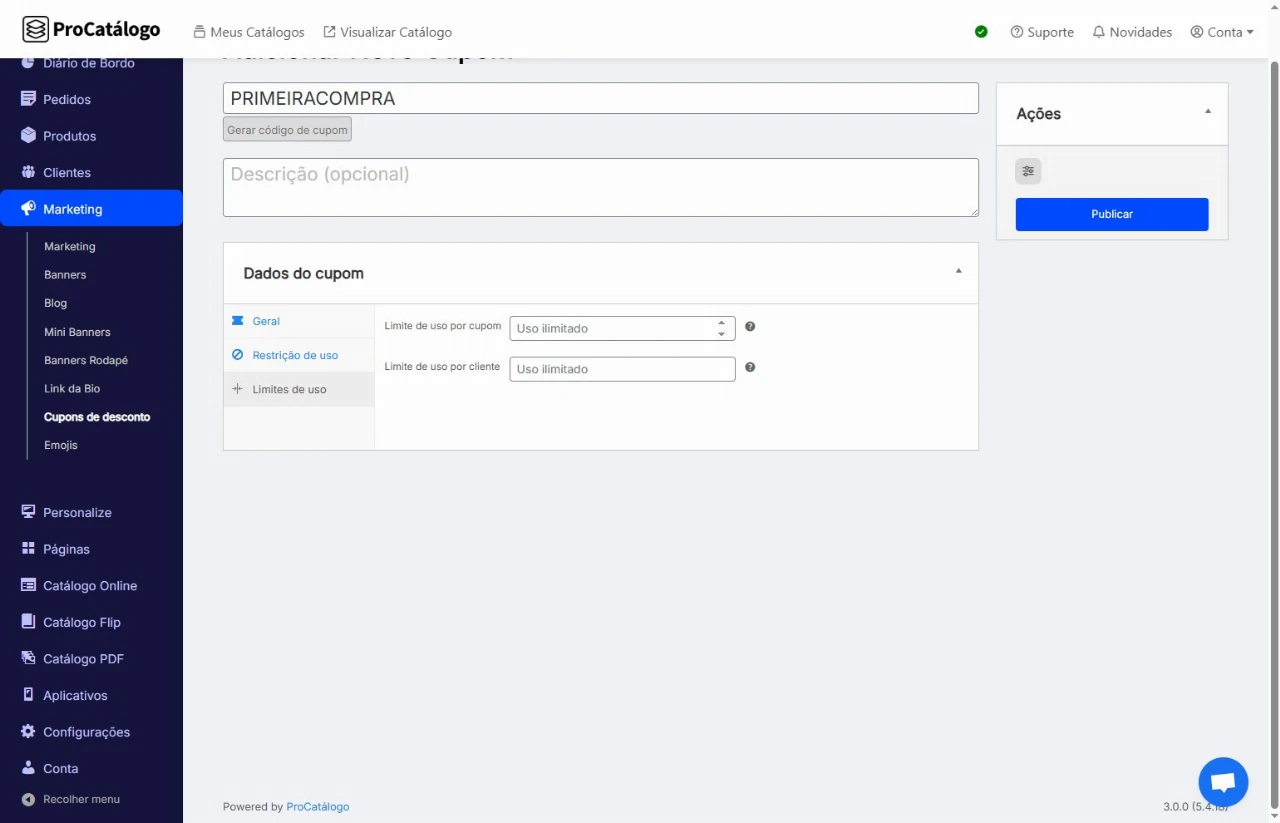
Task: Click help icon beside Limite de uso por cliente
Action: 750,367
